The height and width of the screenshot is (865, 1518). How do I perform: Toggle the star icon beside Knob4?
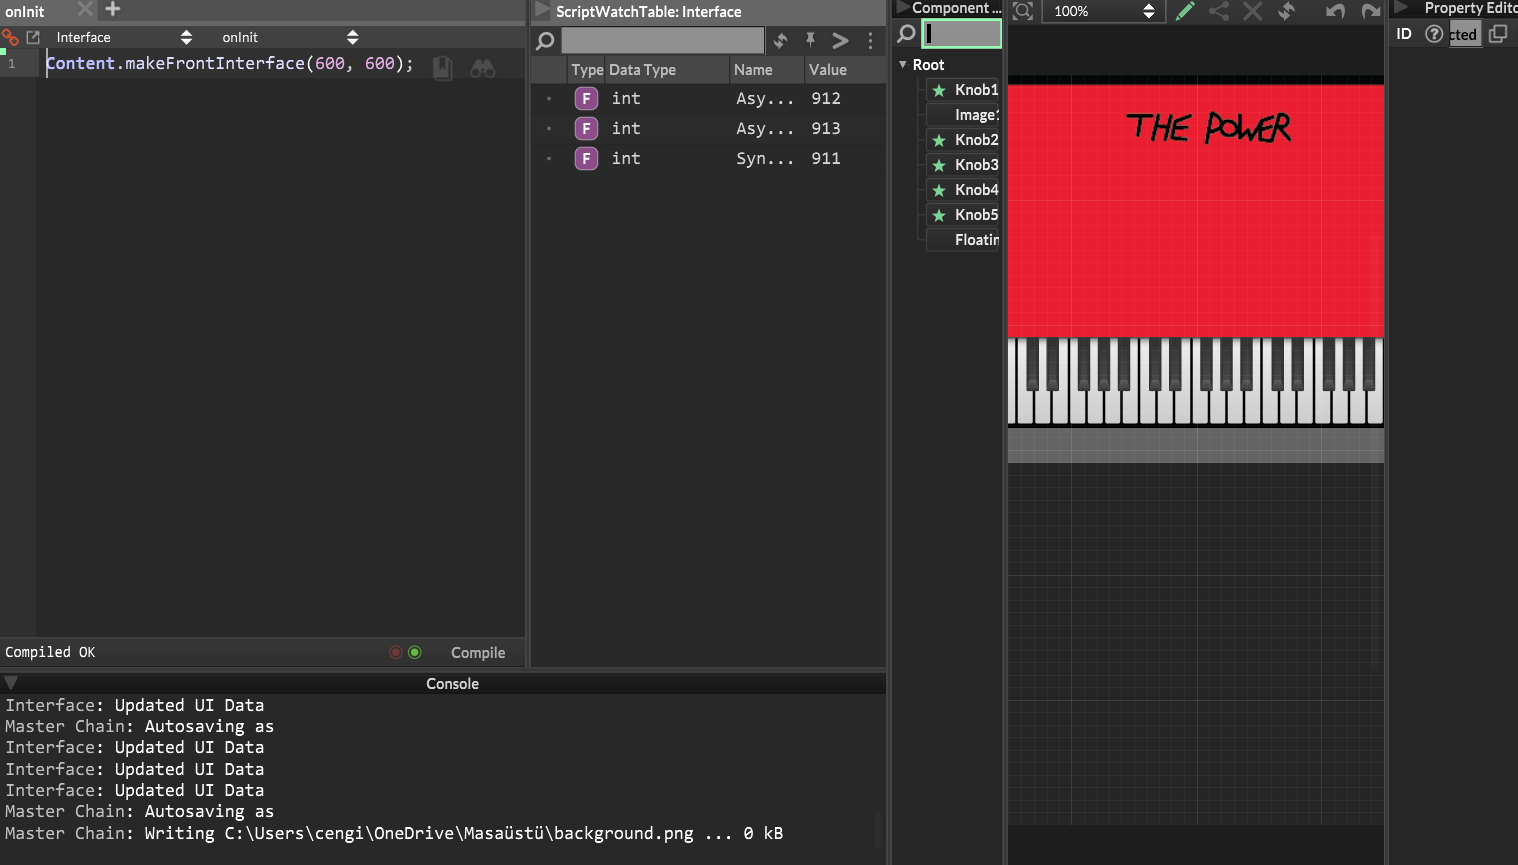939,190
